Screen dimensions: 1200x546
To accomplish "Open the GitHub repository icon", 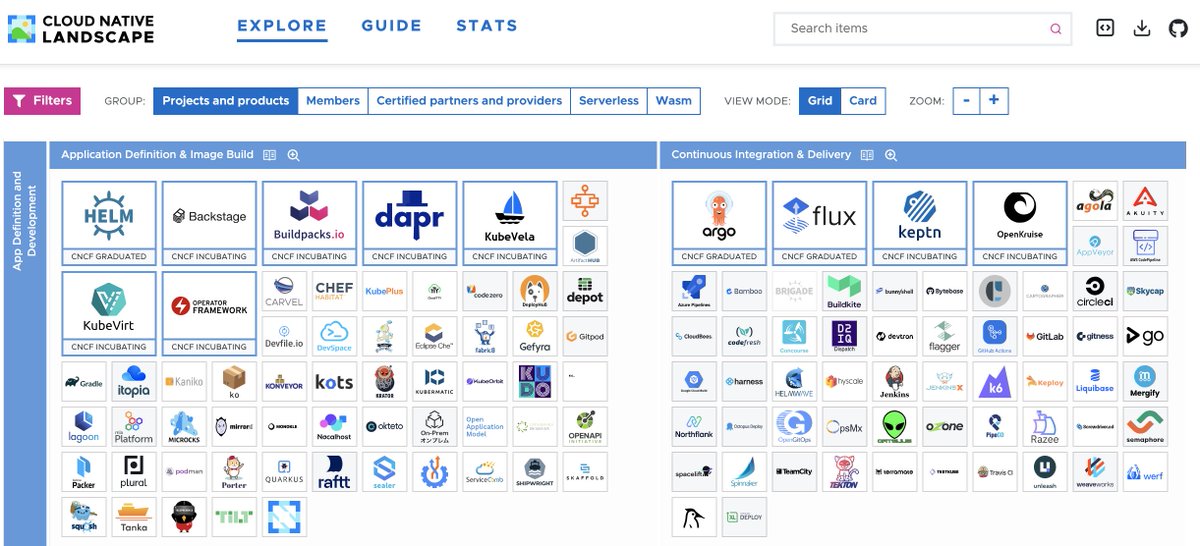I will (x=1179, y=28).
